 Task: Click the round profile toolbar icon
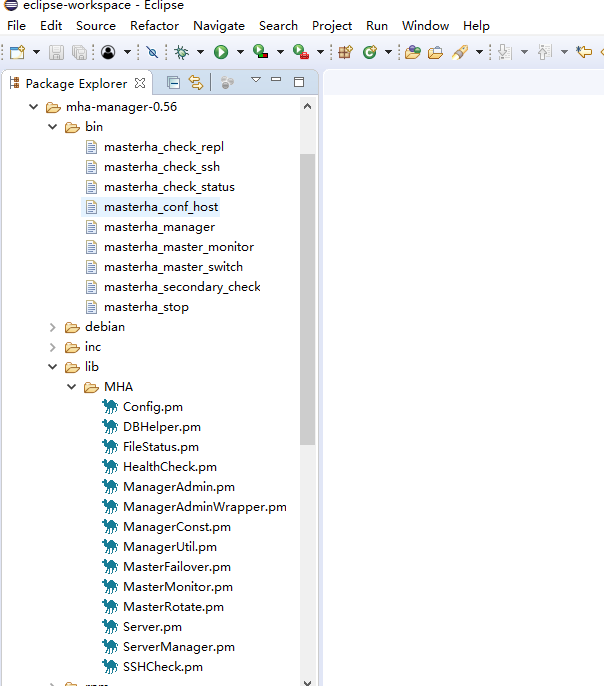(x=108, y=52)
